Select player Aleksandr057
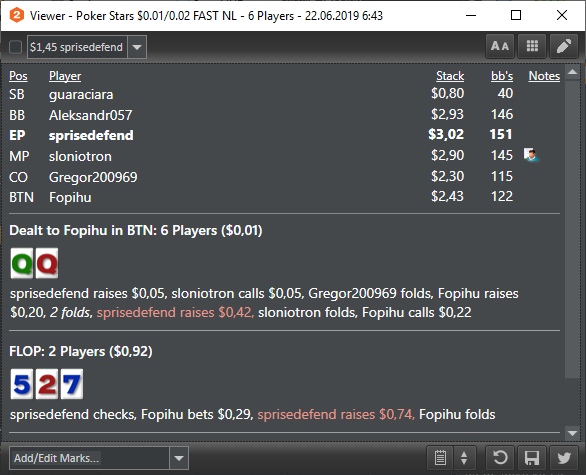Image resolution: width=586 pixels, height=475 pixels. click(90, 115)
